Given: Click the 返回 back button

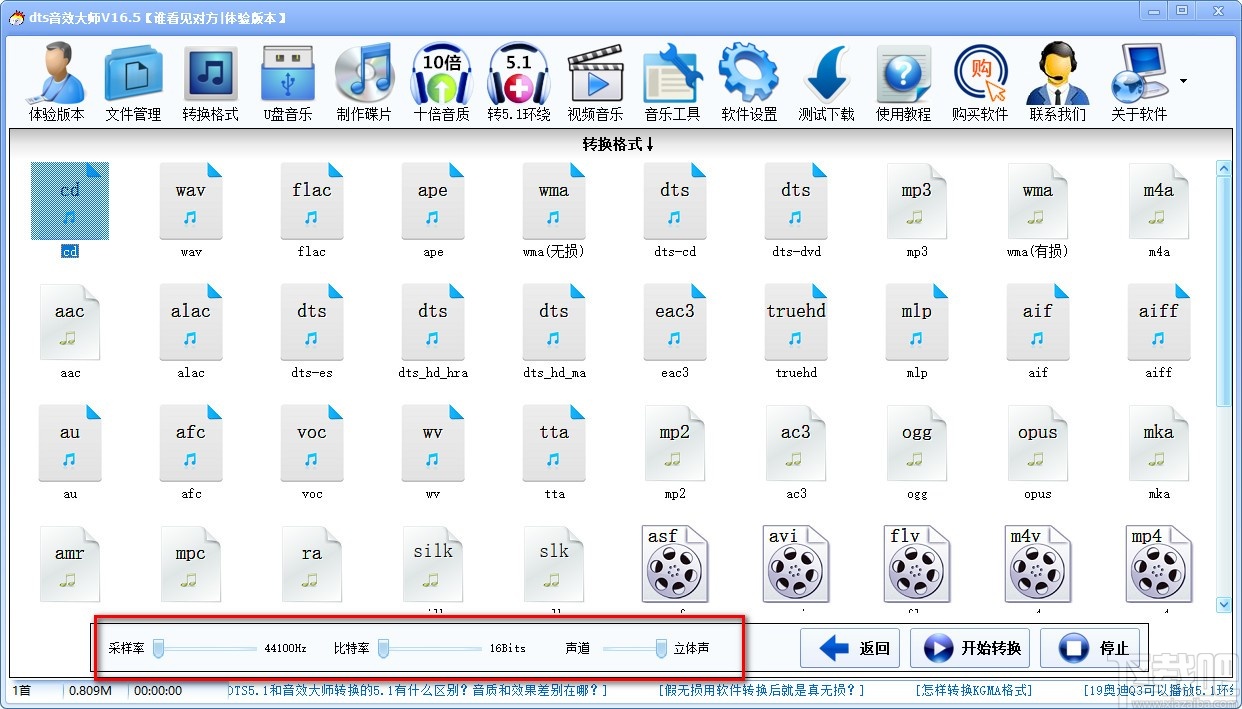Looking at the screenshot, I should coord(849,647).
